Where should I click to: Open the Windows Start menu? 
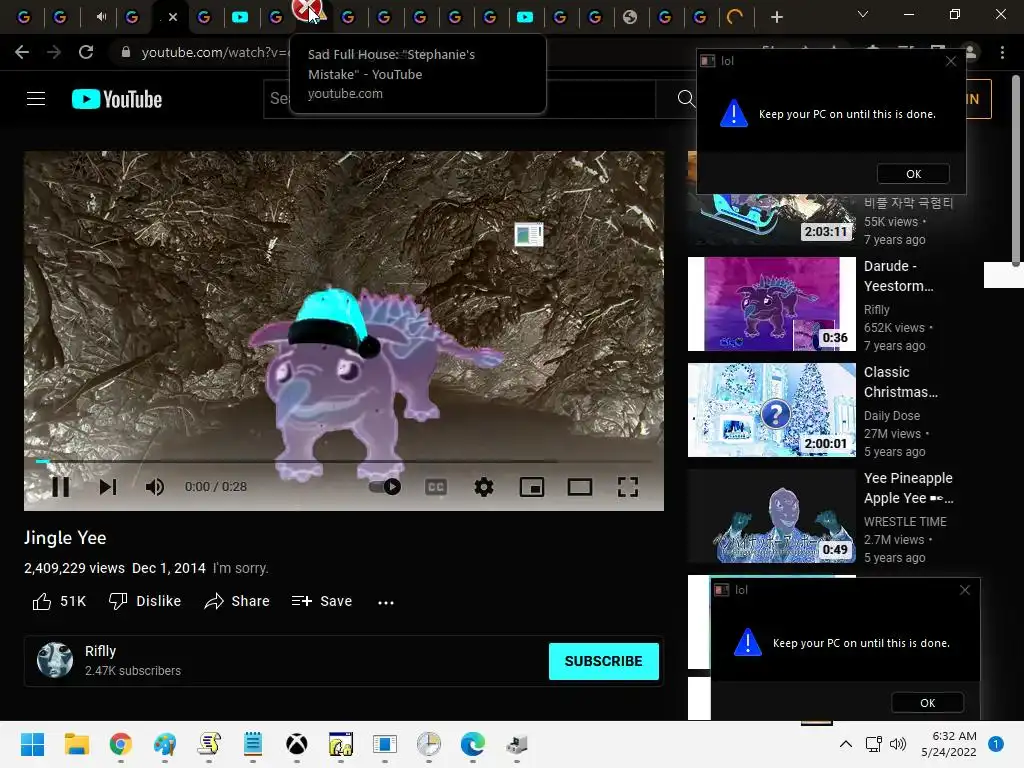pos(32,744)
